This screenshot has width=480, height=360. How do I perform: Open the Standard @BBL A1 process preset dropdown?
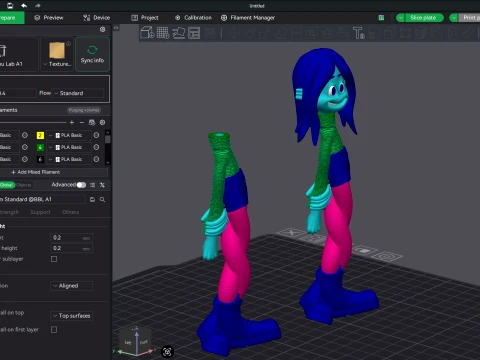click(43, 199)
